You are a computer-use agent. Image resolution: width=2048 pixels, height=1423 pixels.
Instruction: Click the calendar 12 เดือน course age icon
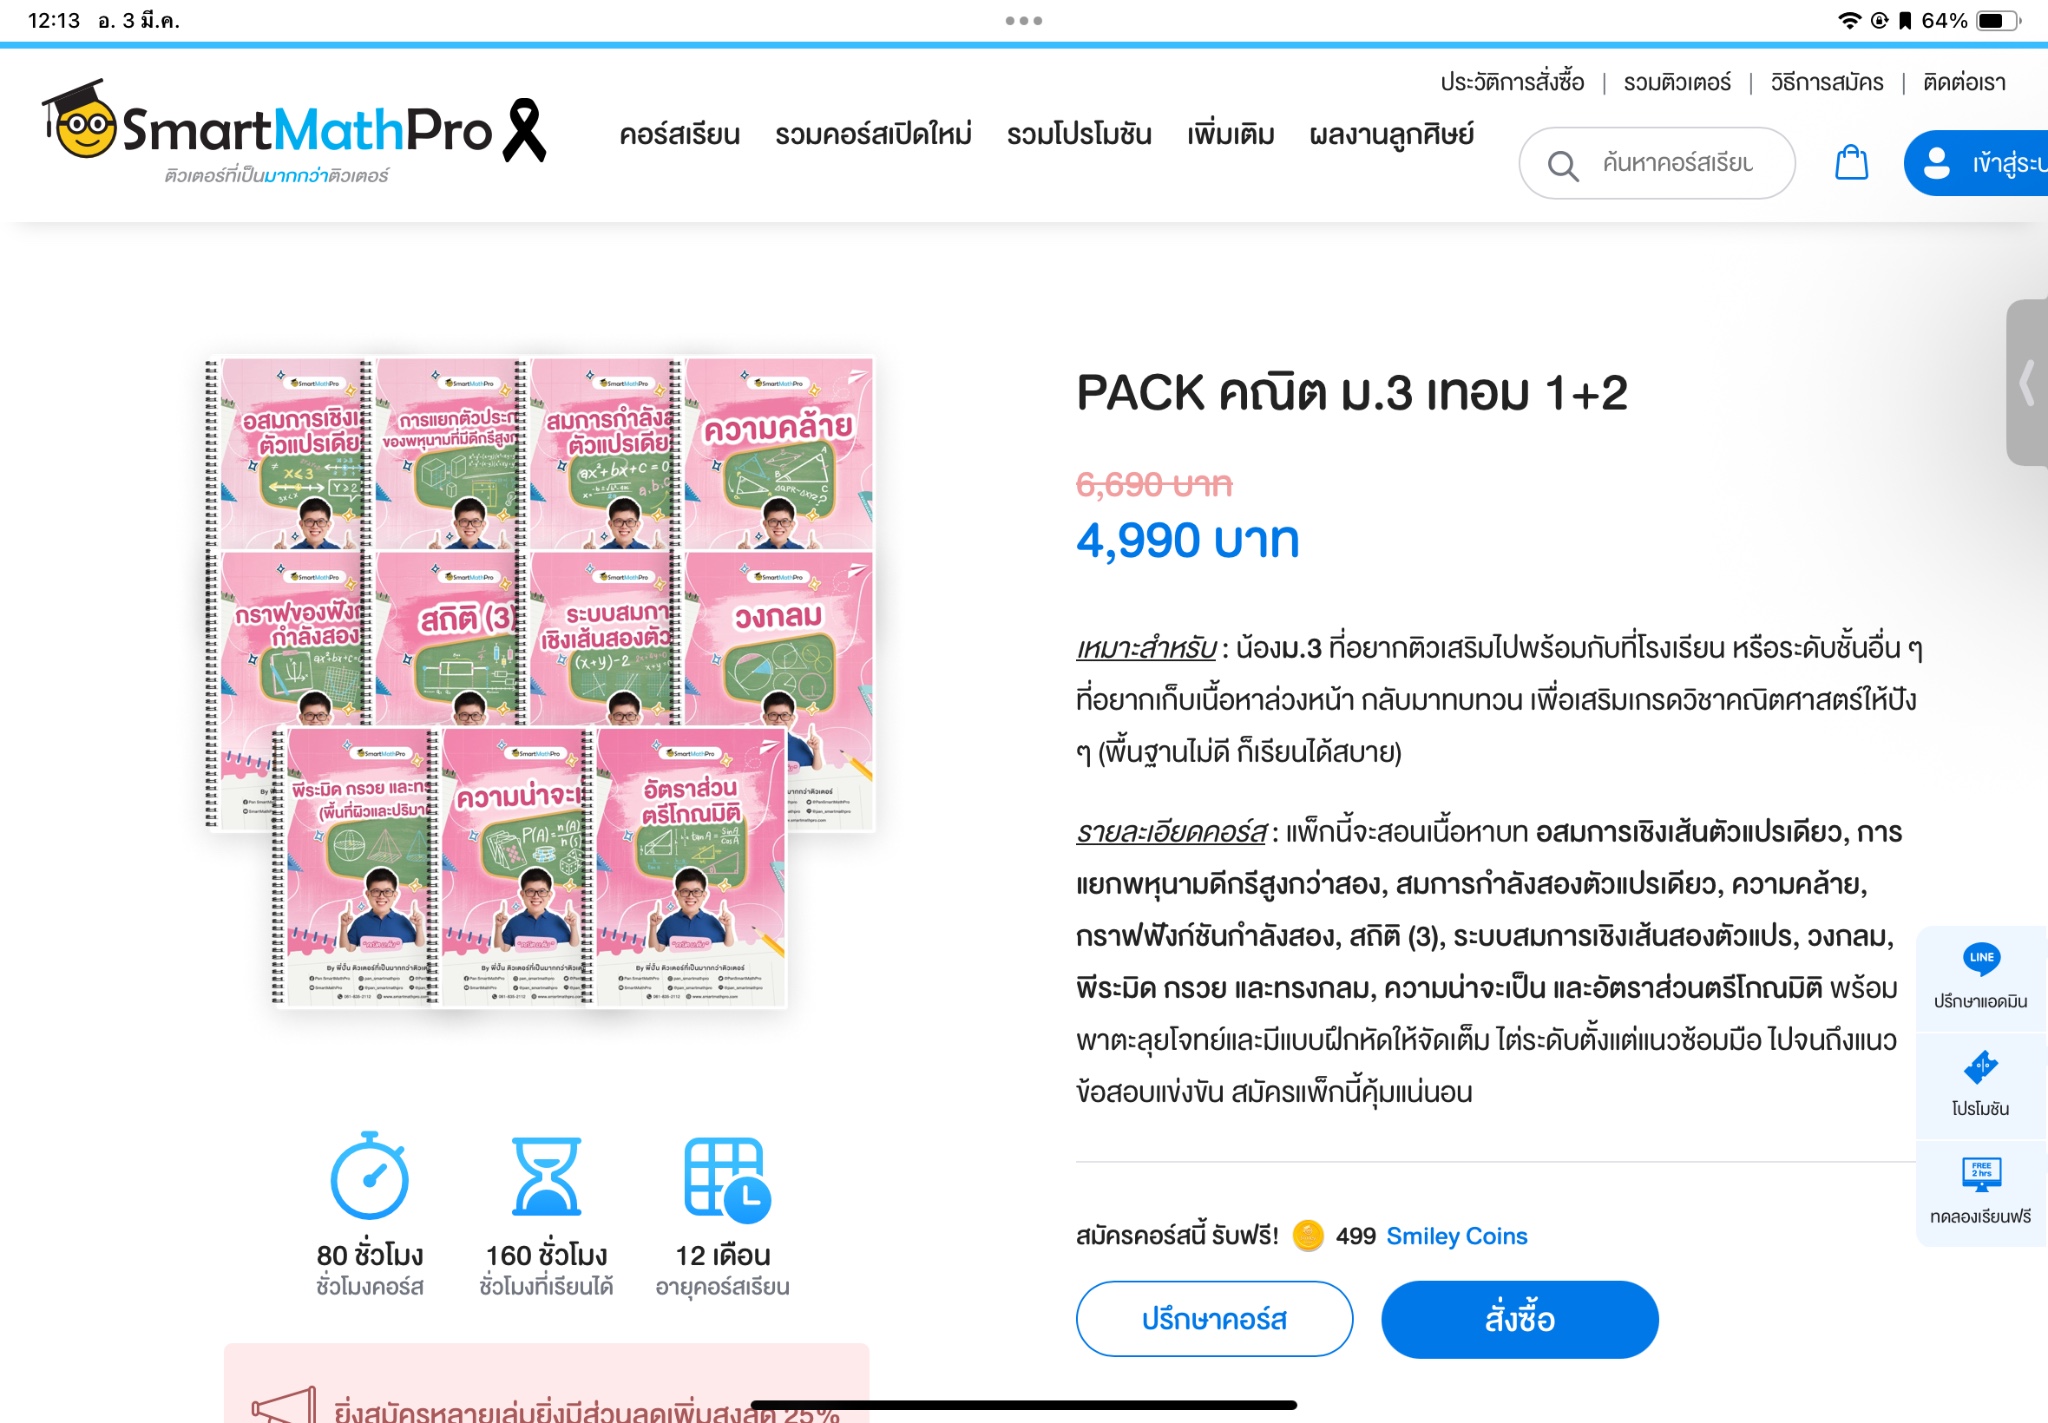tap(726, 1179)
